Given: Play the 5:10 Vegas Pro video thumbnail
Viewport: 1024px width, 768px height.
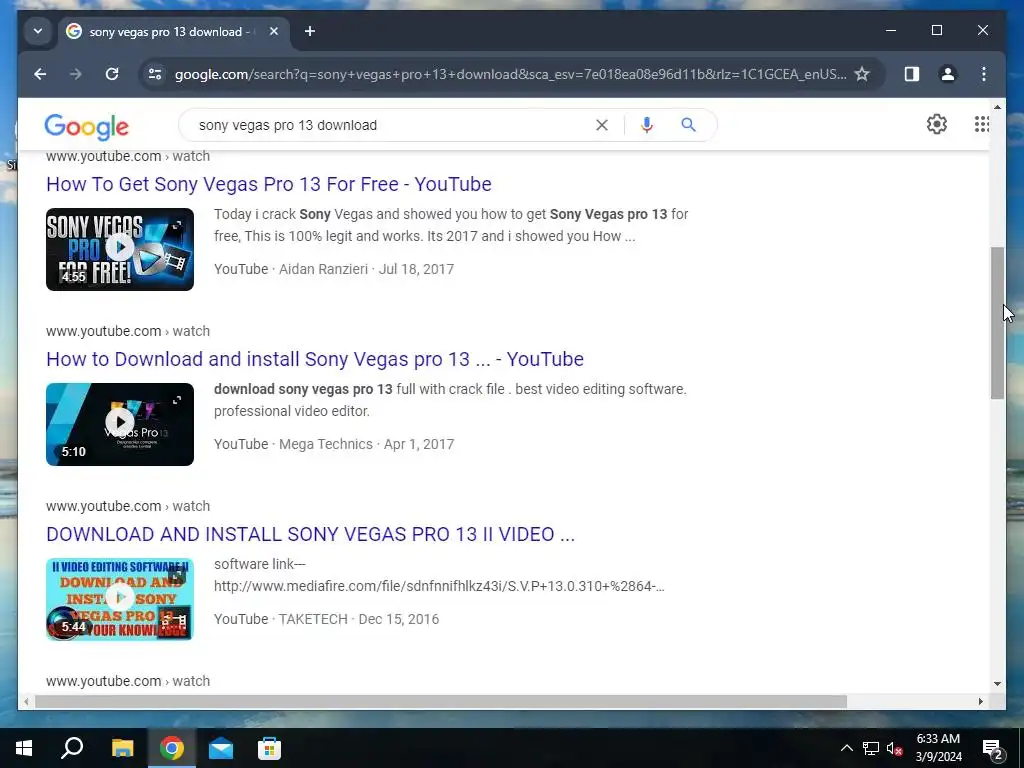Looking at the screenshot, I should (120, 424).
